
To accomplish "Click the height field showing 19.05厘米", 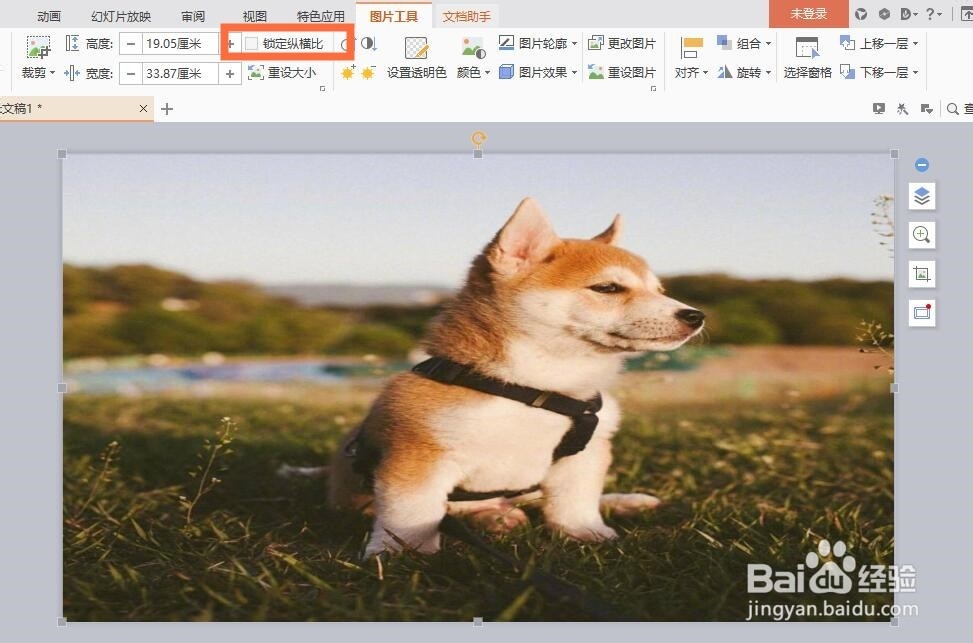I will [x=180, y=43].
